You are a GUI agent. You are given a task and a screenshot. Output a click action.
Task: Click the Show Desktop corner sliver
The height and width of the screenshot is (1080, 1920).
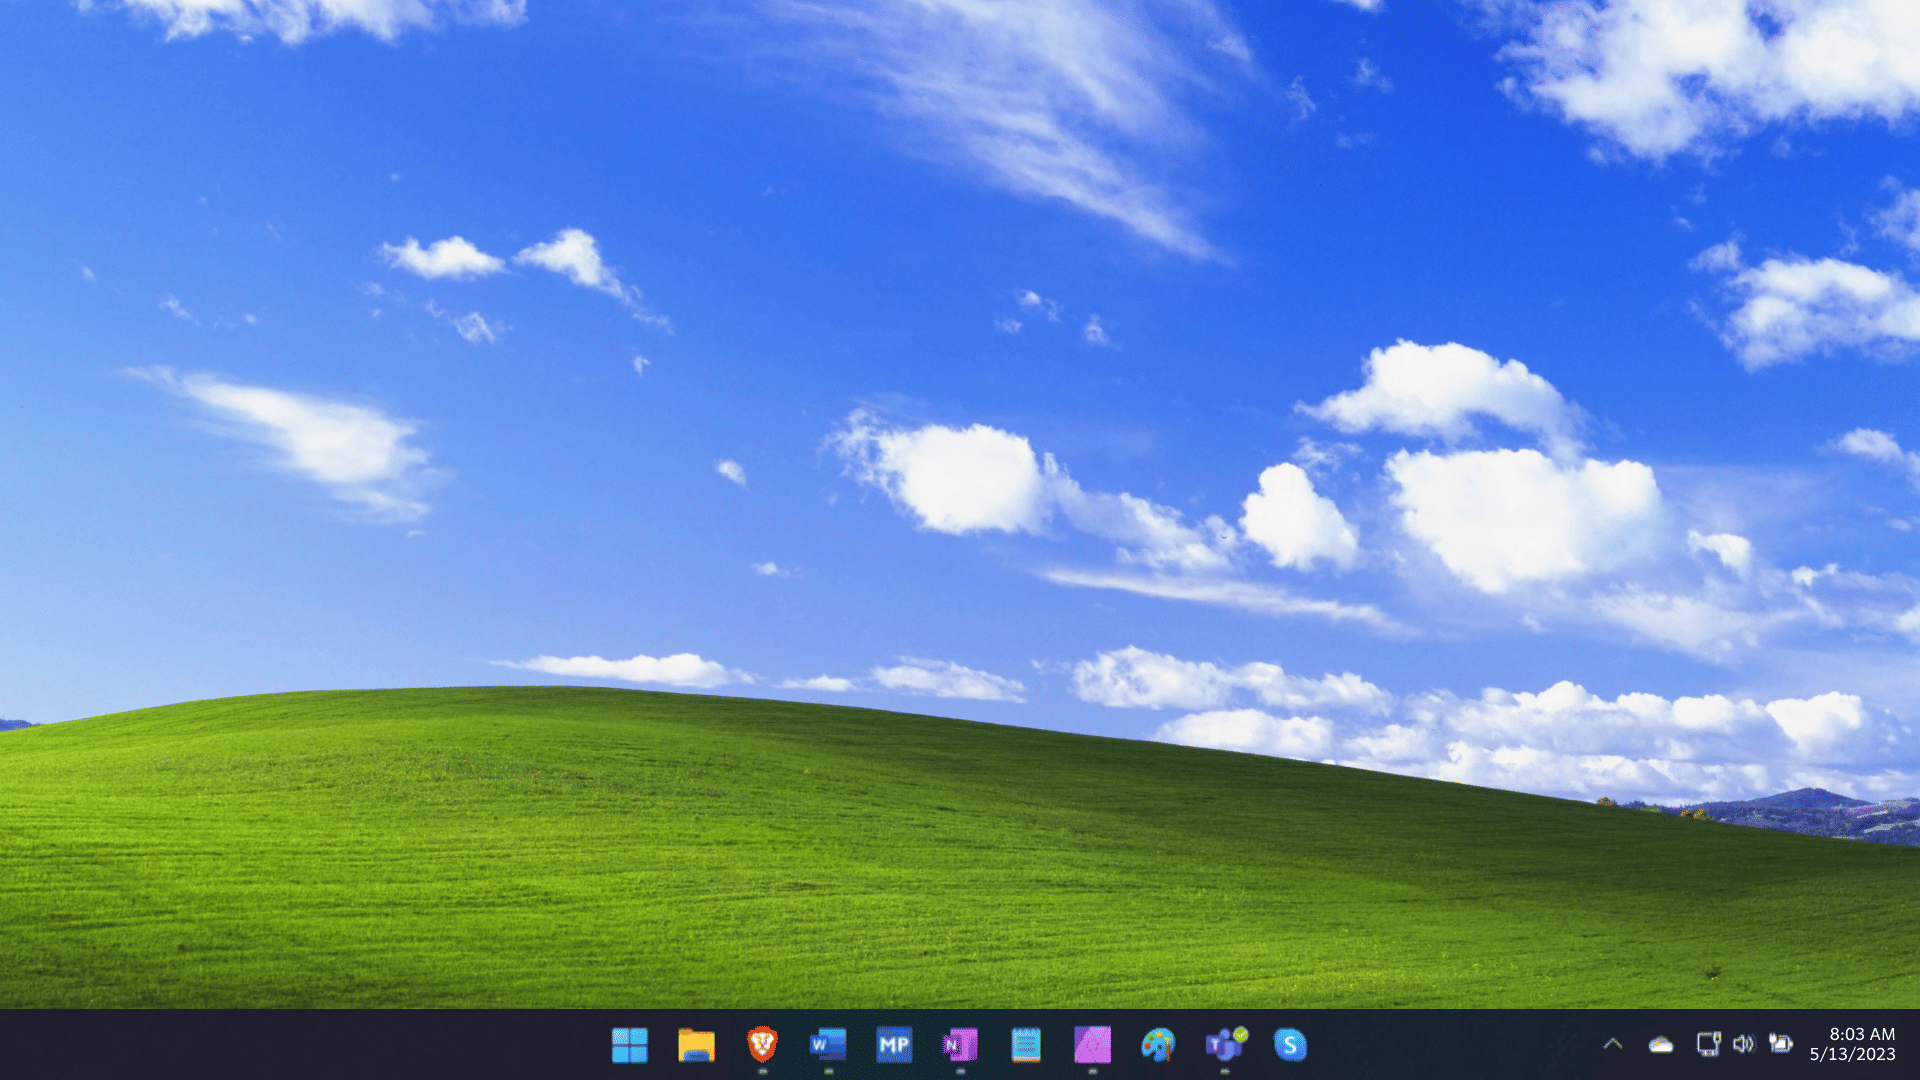coord(1916,1045)
